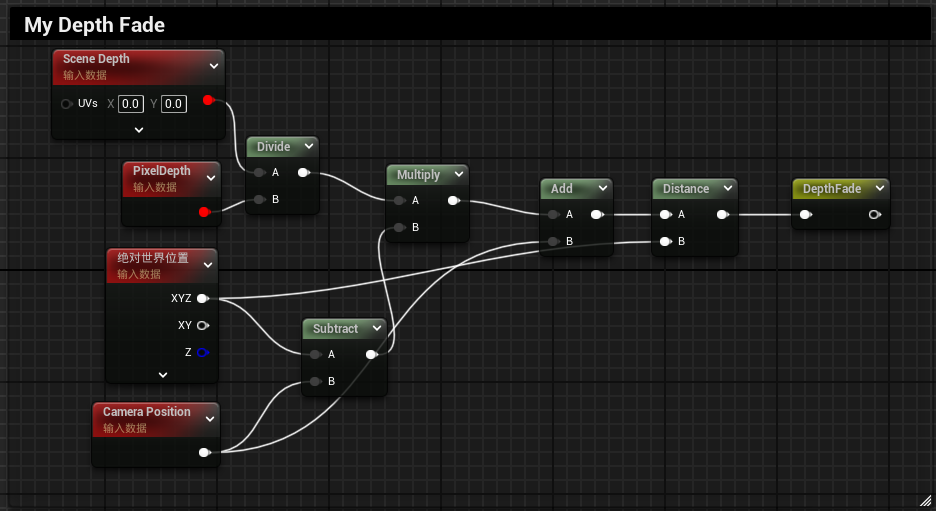The image size is (936, 511).
Task: Click the Multiply node B input pin
Action: click(x=399, y=227)
